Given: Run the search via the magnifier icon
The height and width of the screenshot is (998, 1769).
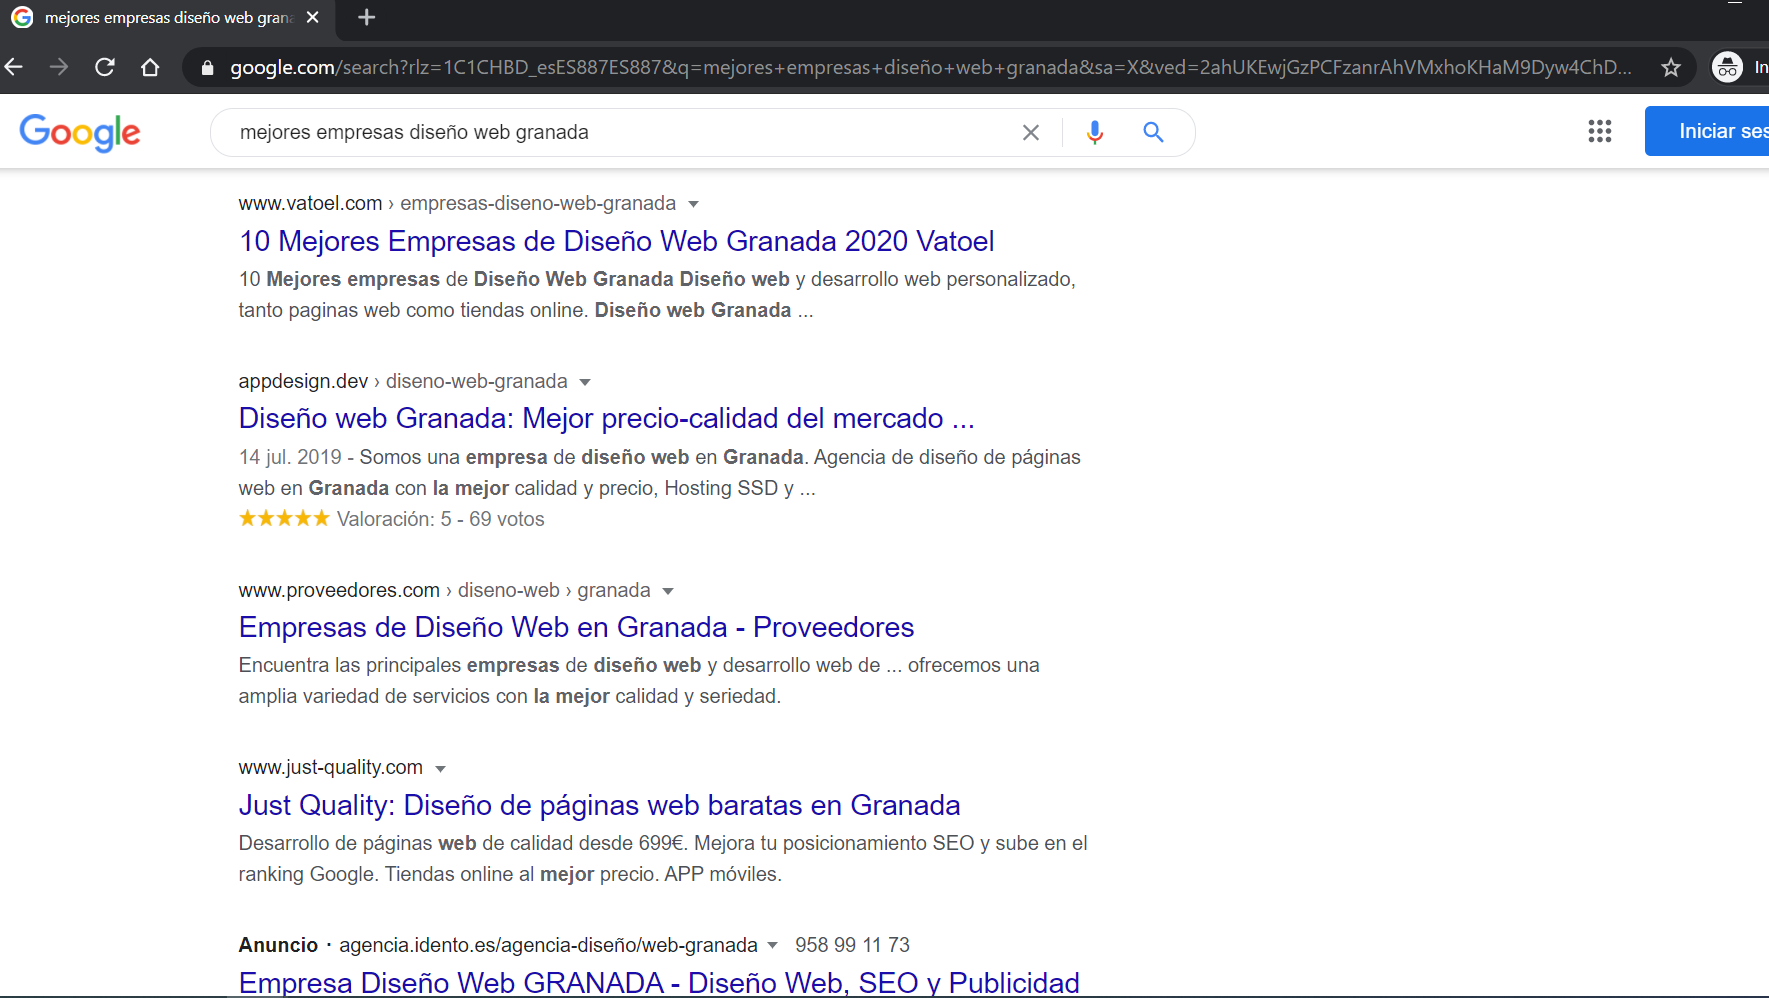Looking at the screenshot, I should [x=1152, y=131].
